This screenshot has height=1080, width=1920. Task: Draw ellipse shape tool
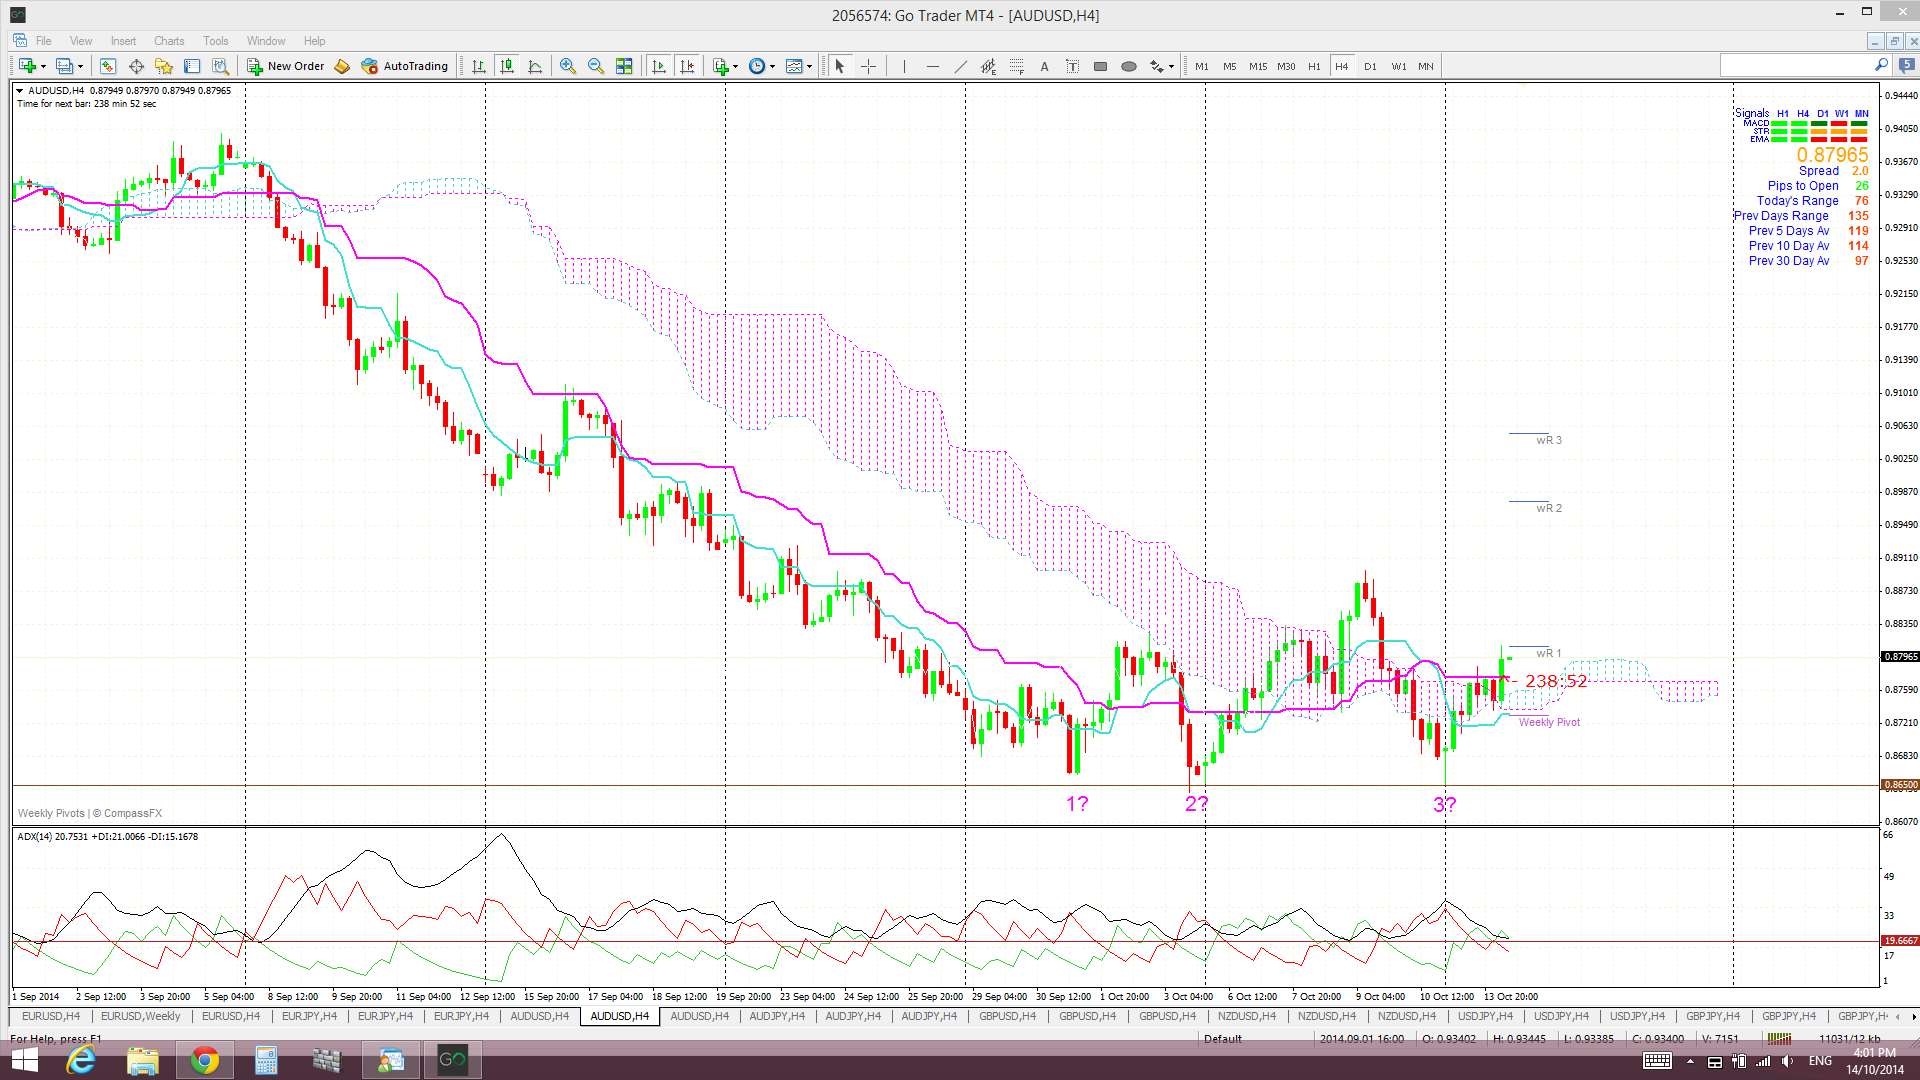click(1128, 66)
